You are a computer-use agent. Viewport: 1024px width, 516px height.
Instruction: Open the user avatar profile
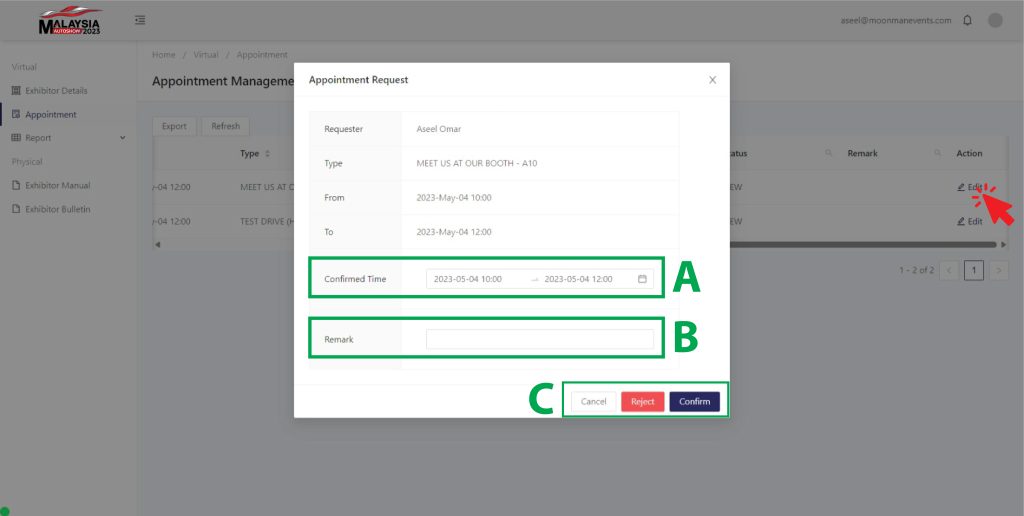pos(995,20)
